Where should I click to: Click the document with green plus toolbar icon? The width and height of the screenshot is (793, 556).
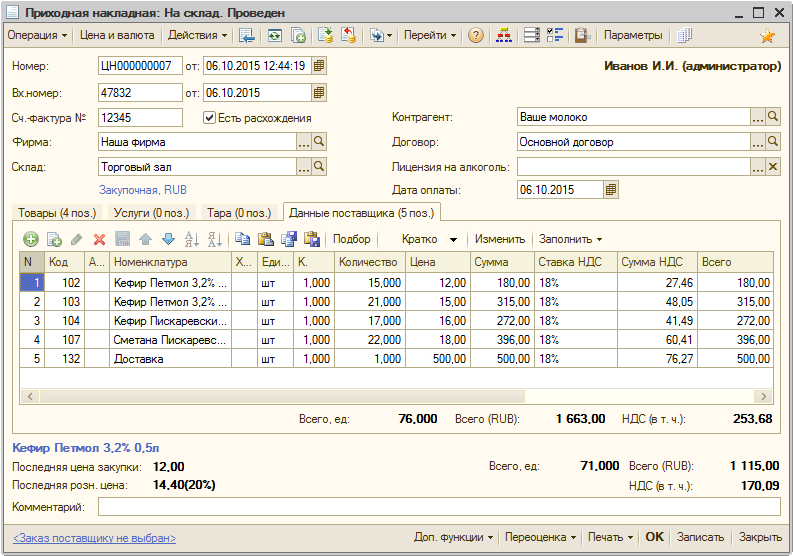click(298, 35)
